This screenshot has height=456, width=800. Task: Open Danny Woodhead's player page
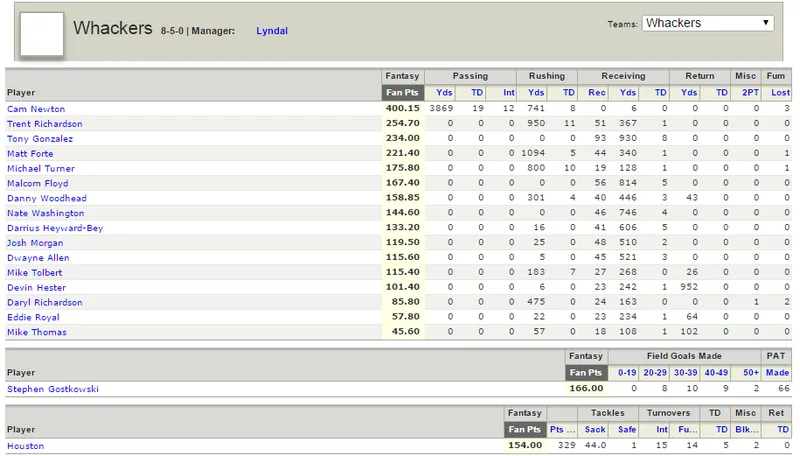[x=46, y=198]
